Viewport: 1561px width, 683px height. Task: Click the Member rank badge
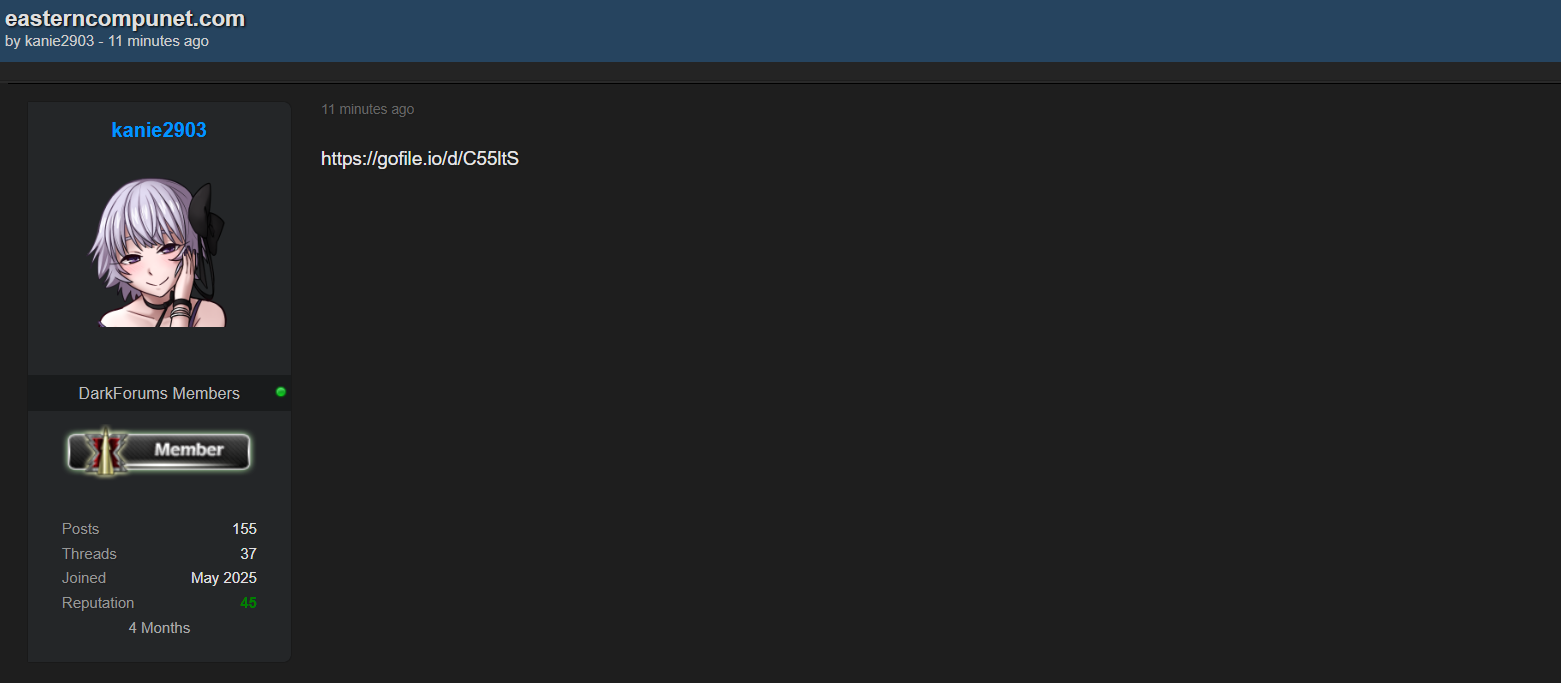click(160, 451)
